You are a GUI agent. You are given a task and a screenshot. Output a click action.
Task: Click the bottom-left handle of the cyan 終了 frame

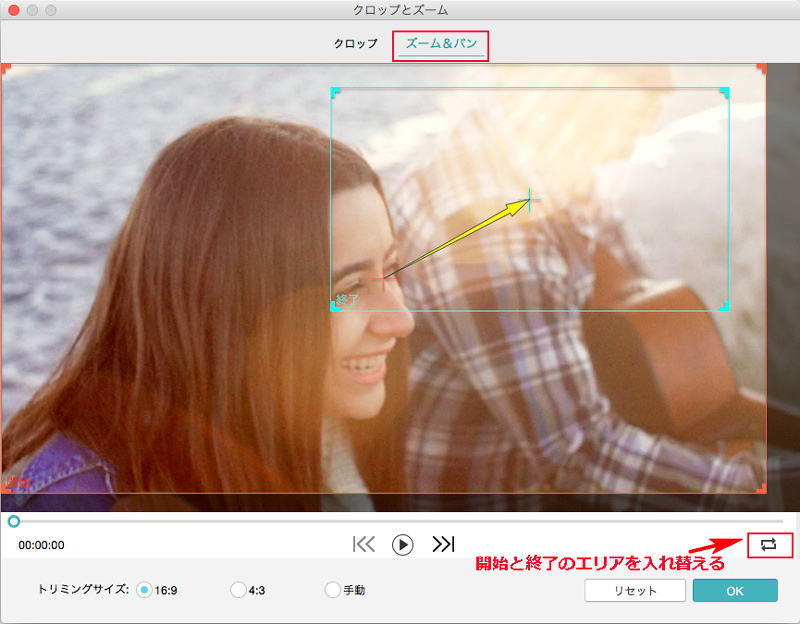click(335, 306)
